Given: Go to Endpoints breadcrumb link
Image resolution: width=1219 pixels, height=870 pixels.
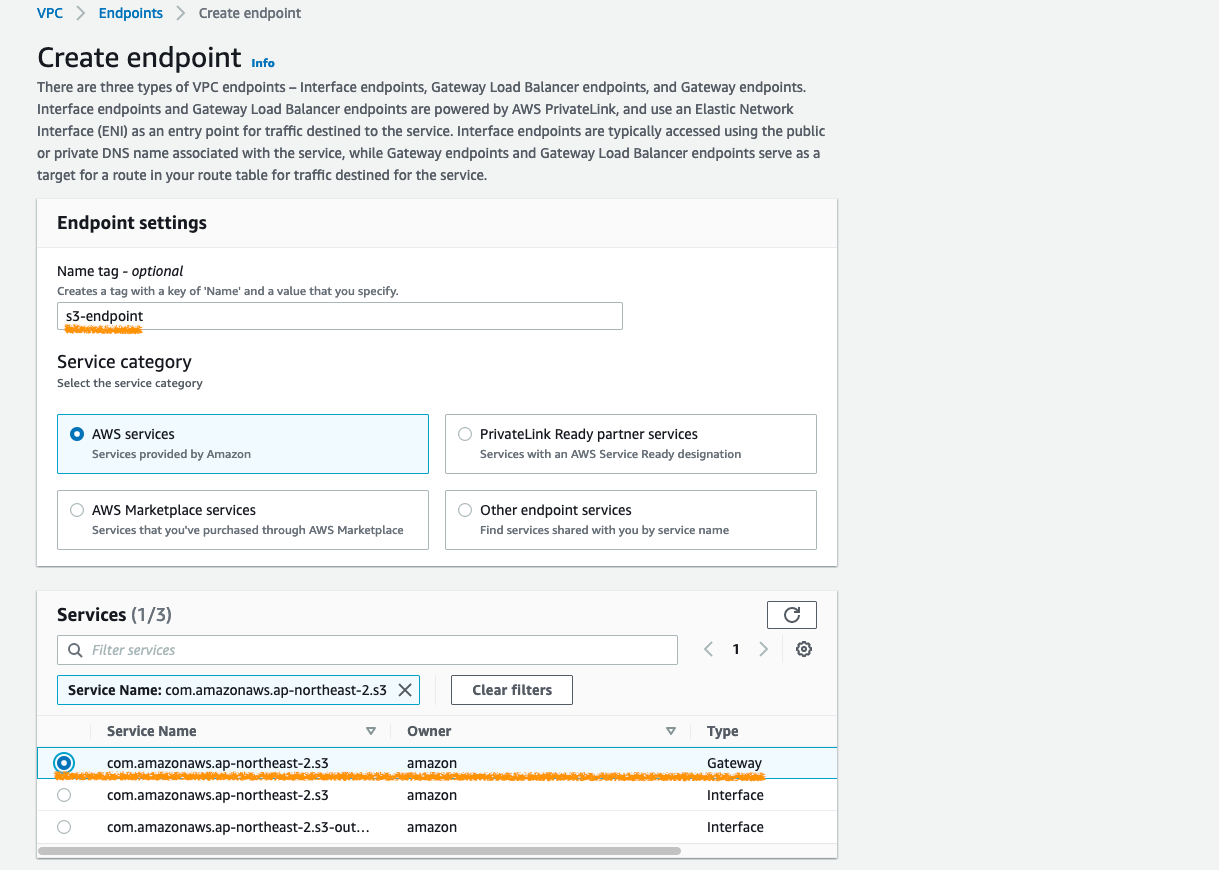Looking at the screenshot, I should [x=130, y=13].
